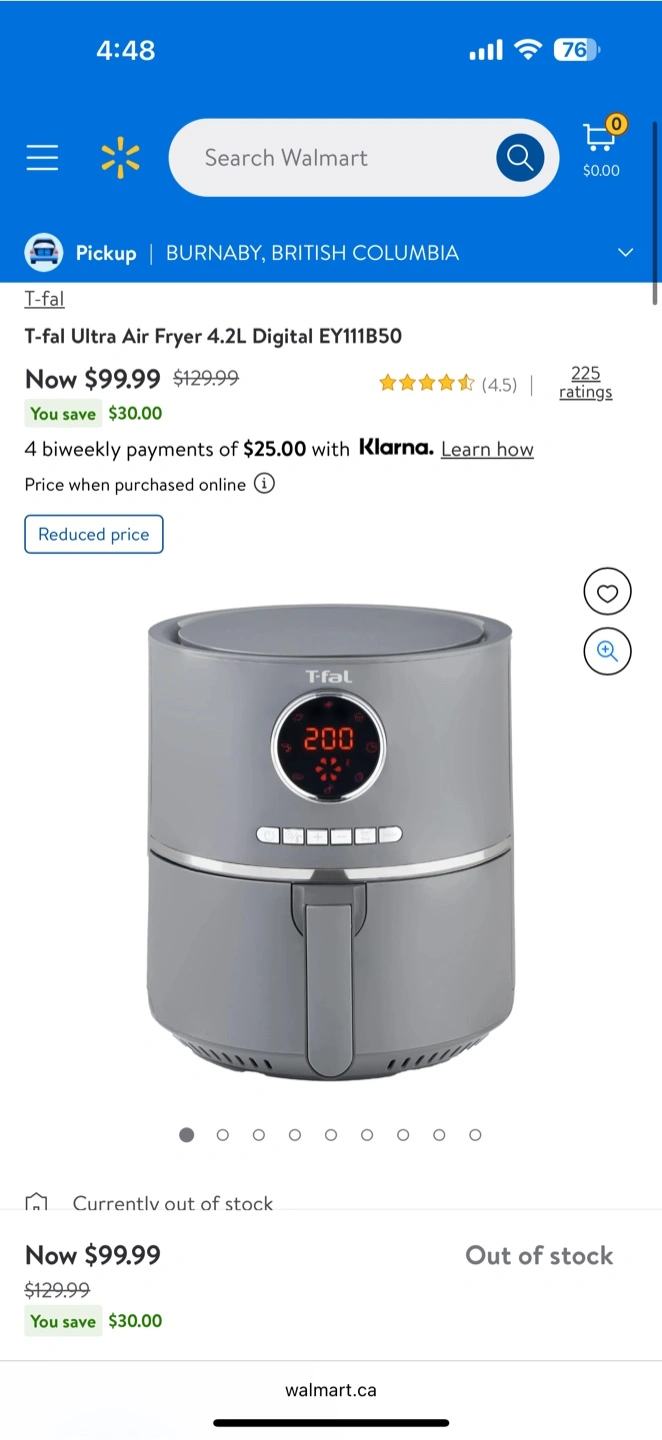Select the fifth image carousel dot
The width and height of the screenshot is (662, 1440).
[331, 1135]
